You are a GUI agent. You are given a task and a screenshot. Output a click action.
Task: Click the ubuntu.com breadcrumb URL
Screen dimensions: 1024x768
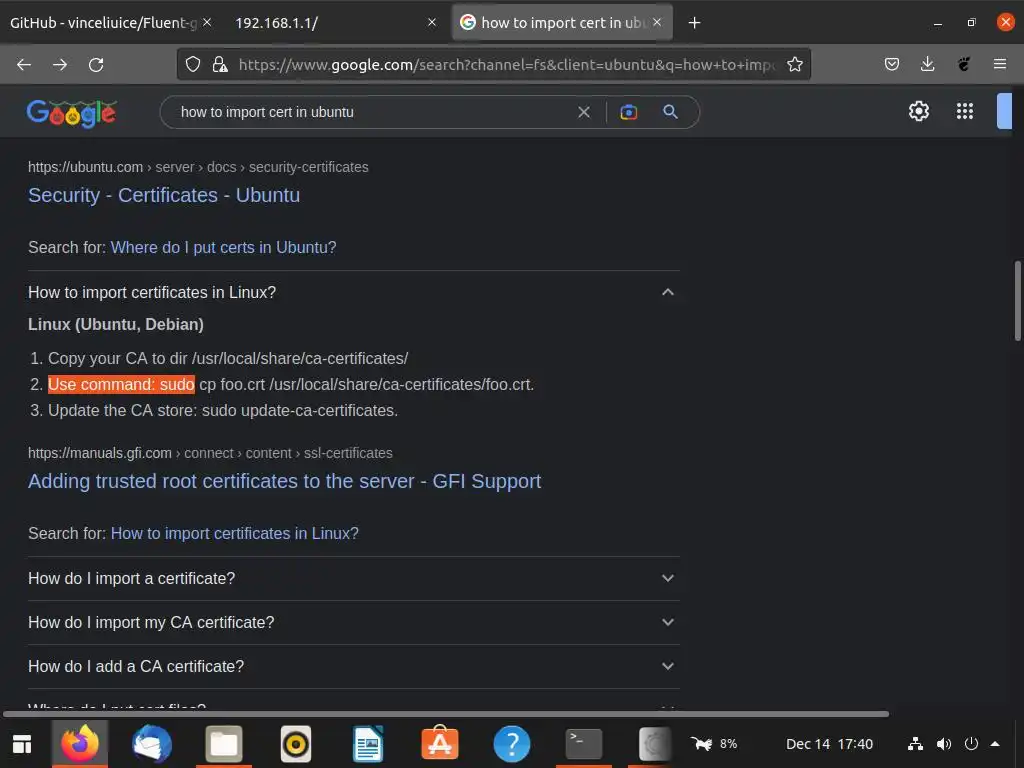tap(198, 167)
